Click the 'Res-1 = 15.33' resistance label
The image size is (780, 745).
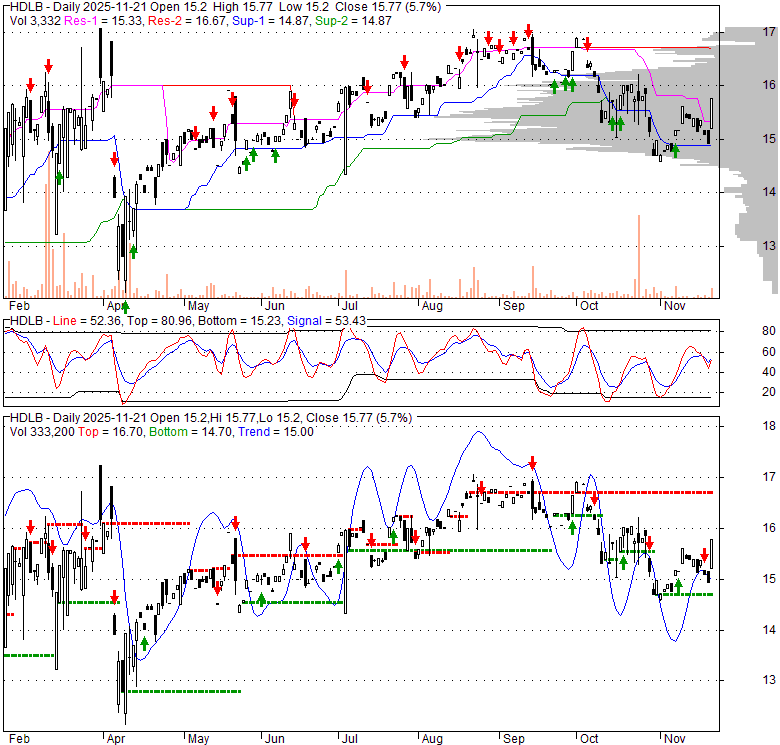click(x=103, y=21)
